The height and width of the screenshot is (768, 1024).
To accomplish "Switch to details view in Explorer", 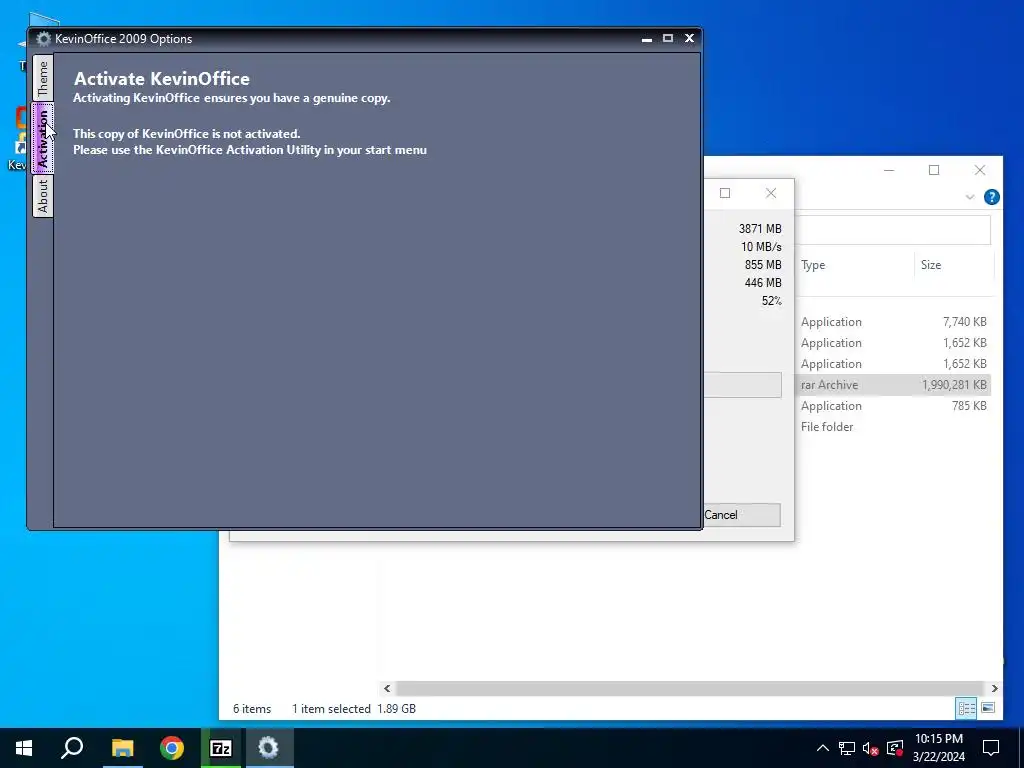I will pos(967,708).
